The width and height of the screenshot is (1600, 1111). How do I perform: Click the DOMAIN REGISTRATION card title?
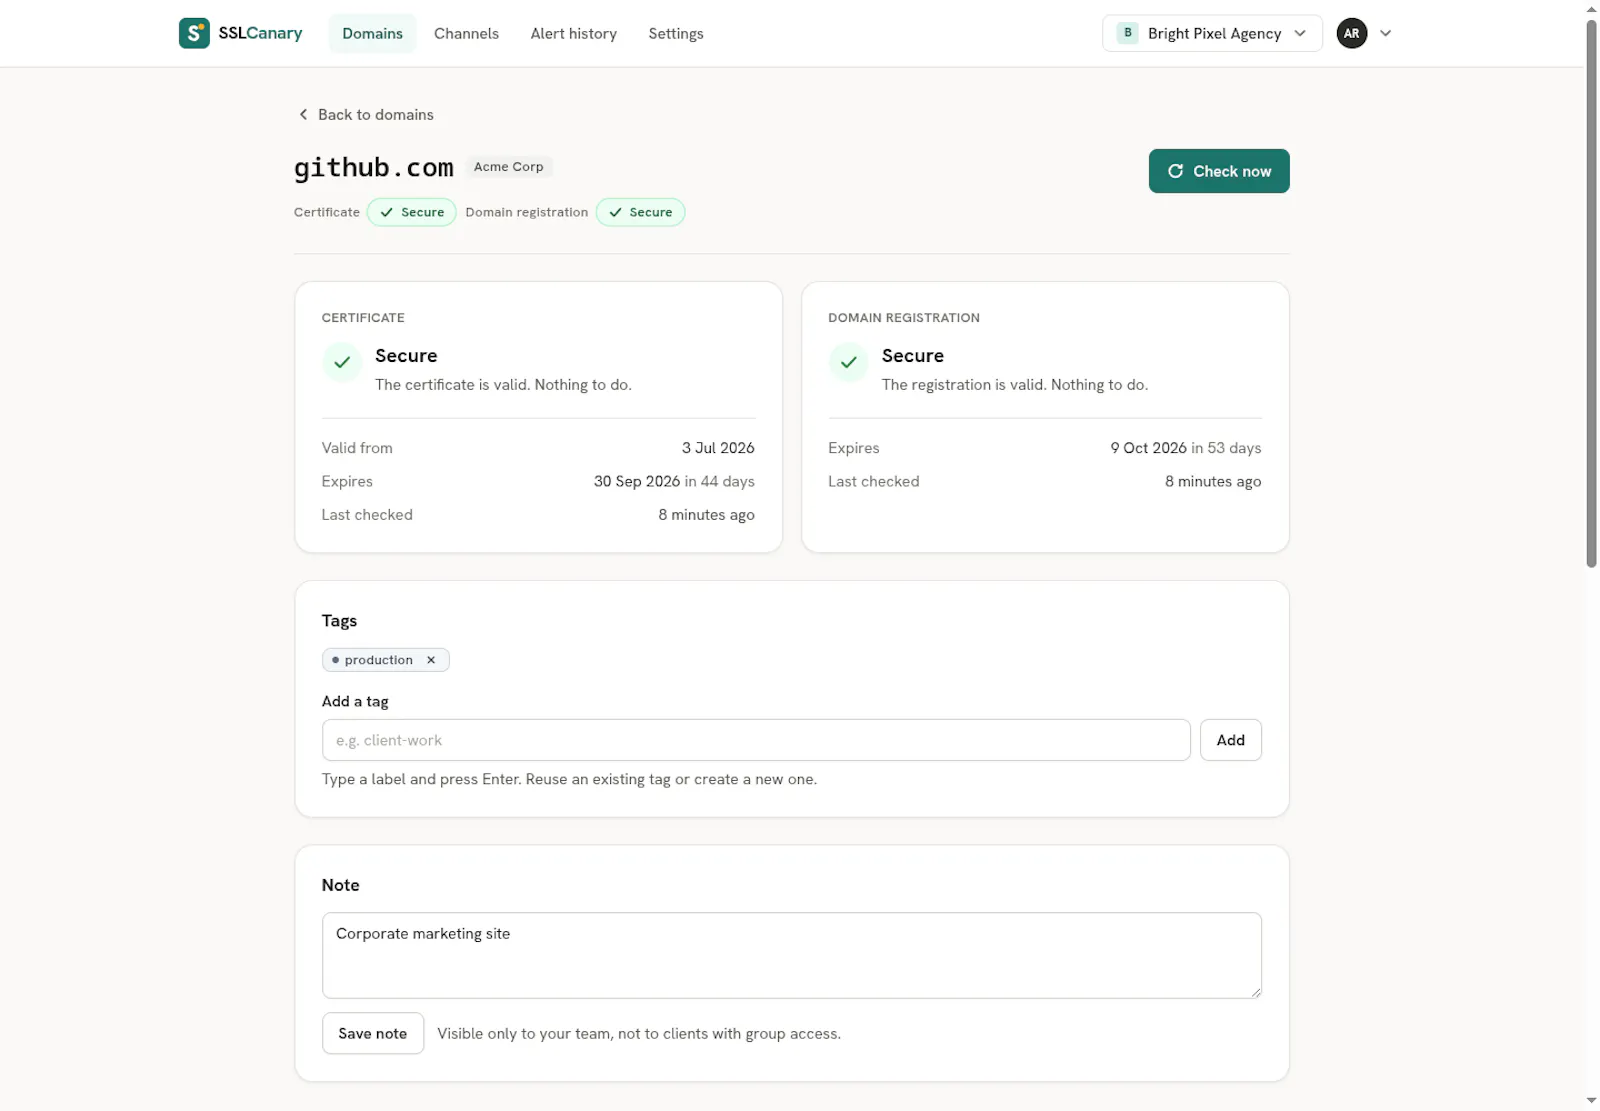click(903, 318)
